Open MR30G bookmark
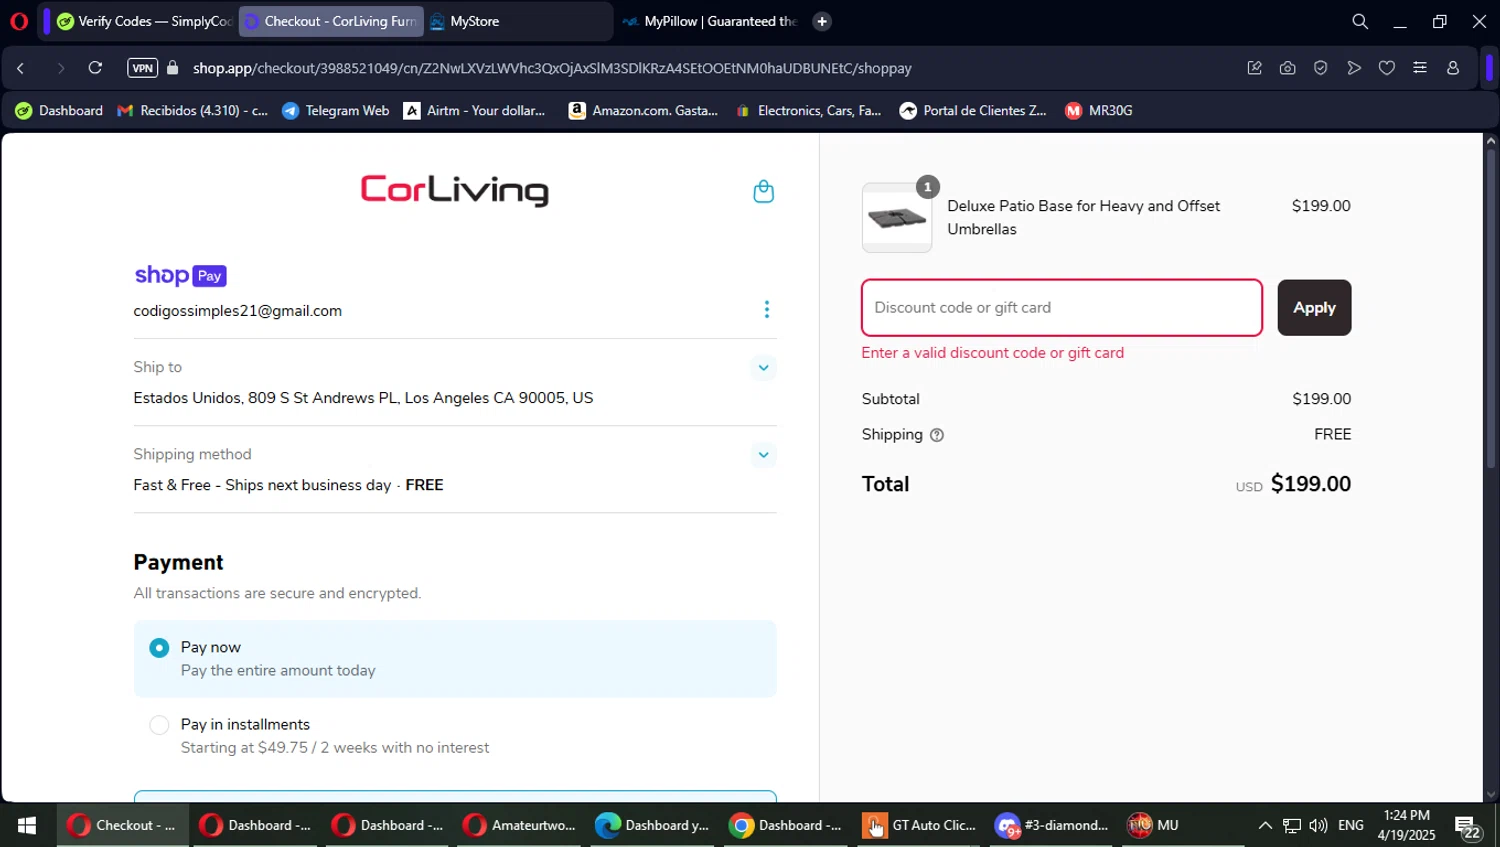Screen dimensions: 1500x847 coord(1099,111)
